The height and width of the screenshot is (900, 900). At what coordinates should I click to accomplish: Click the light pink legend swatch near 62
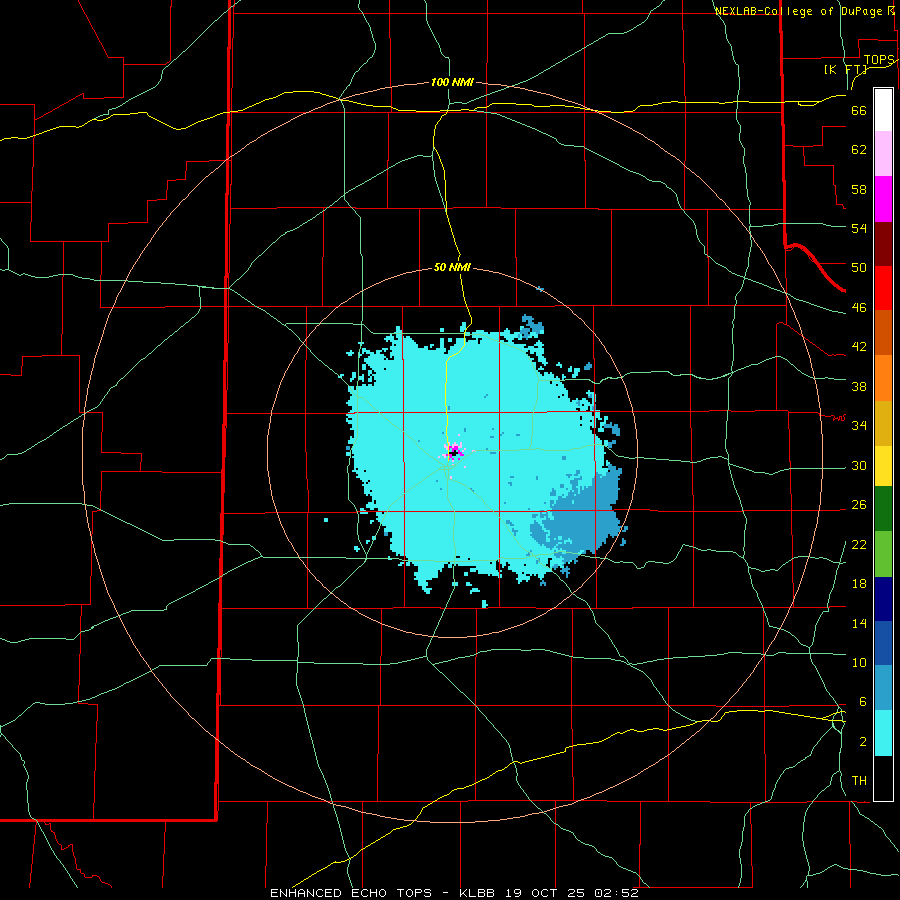[883, 154]
